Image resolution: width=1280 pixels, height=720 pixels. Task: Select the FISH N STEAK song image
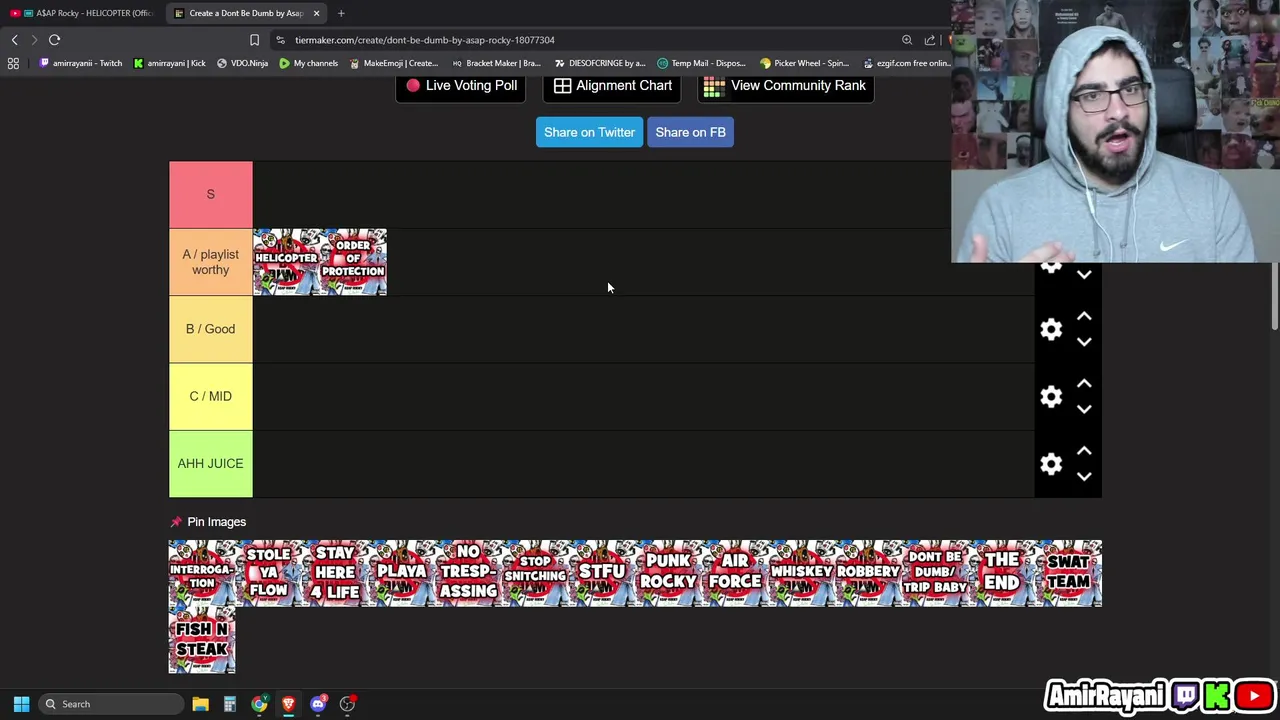pyautogui.click(x=202, y=640)
